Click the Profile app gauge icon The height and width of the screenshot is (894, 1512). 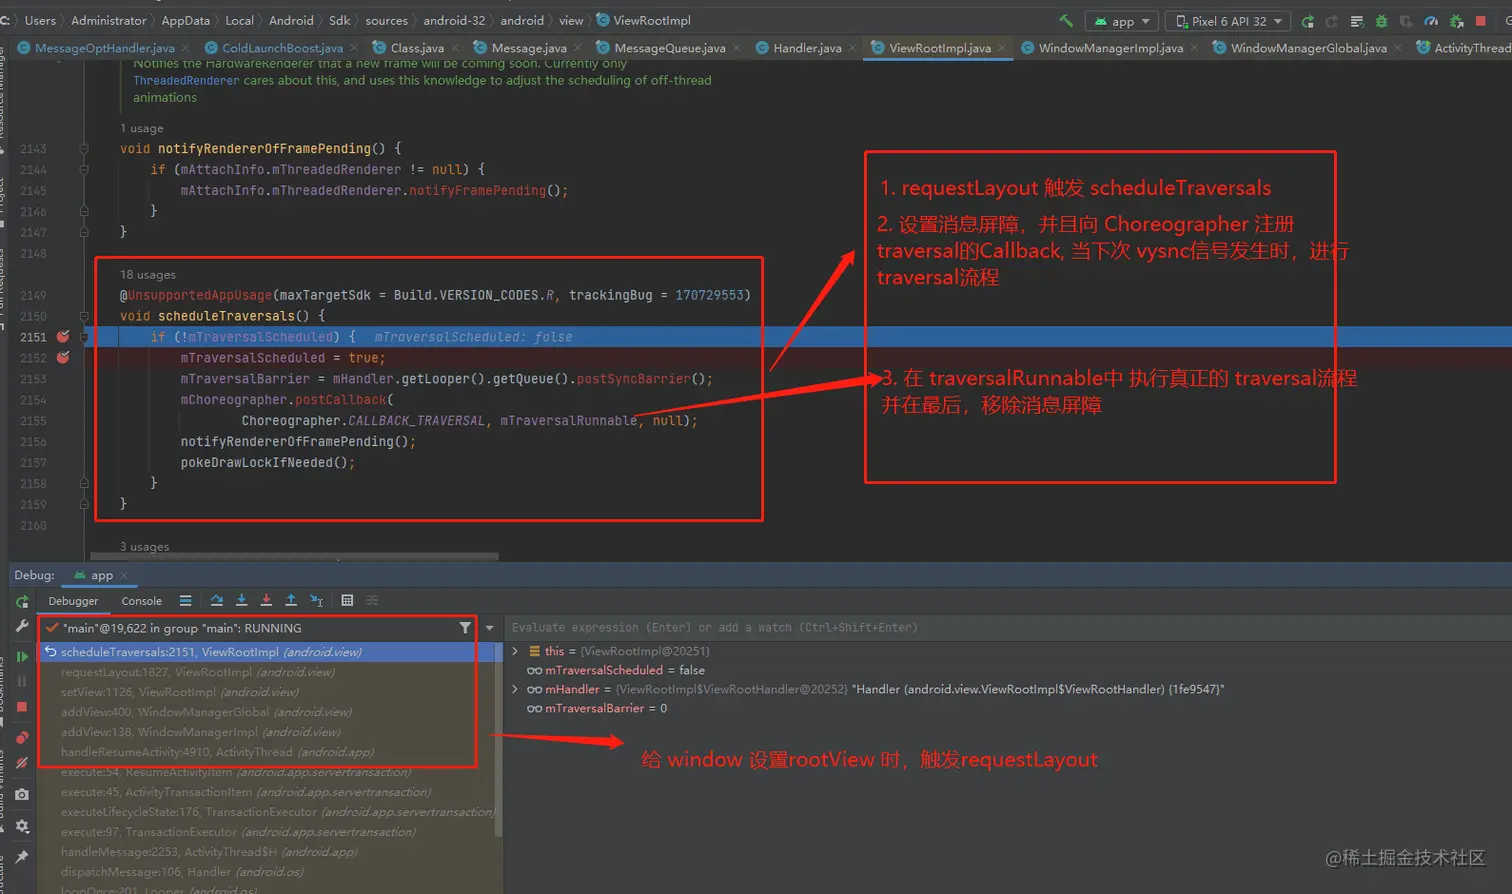(x=1431, y=21)
